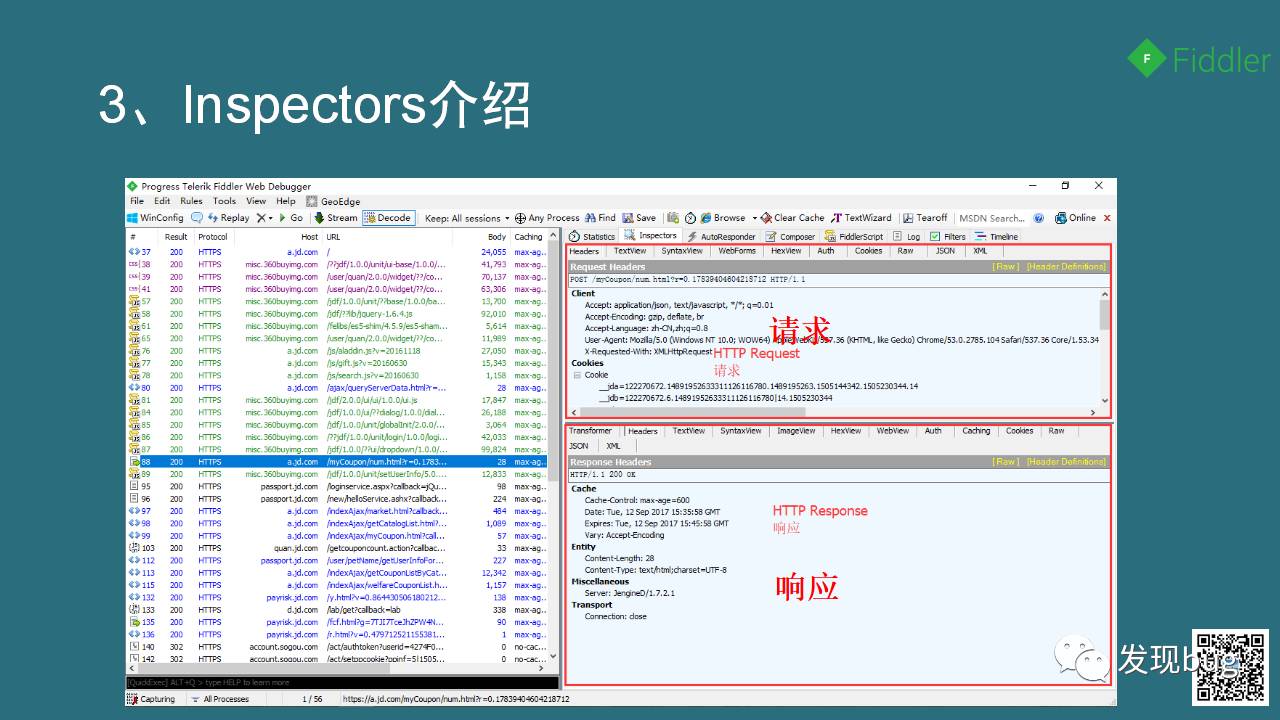Click the Clear Cache toolbar button
This screenshot has height=720, width=1280.
[x=792, y=218]
